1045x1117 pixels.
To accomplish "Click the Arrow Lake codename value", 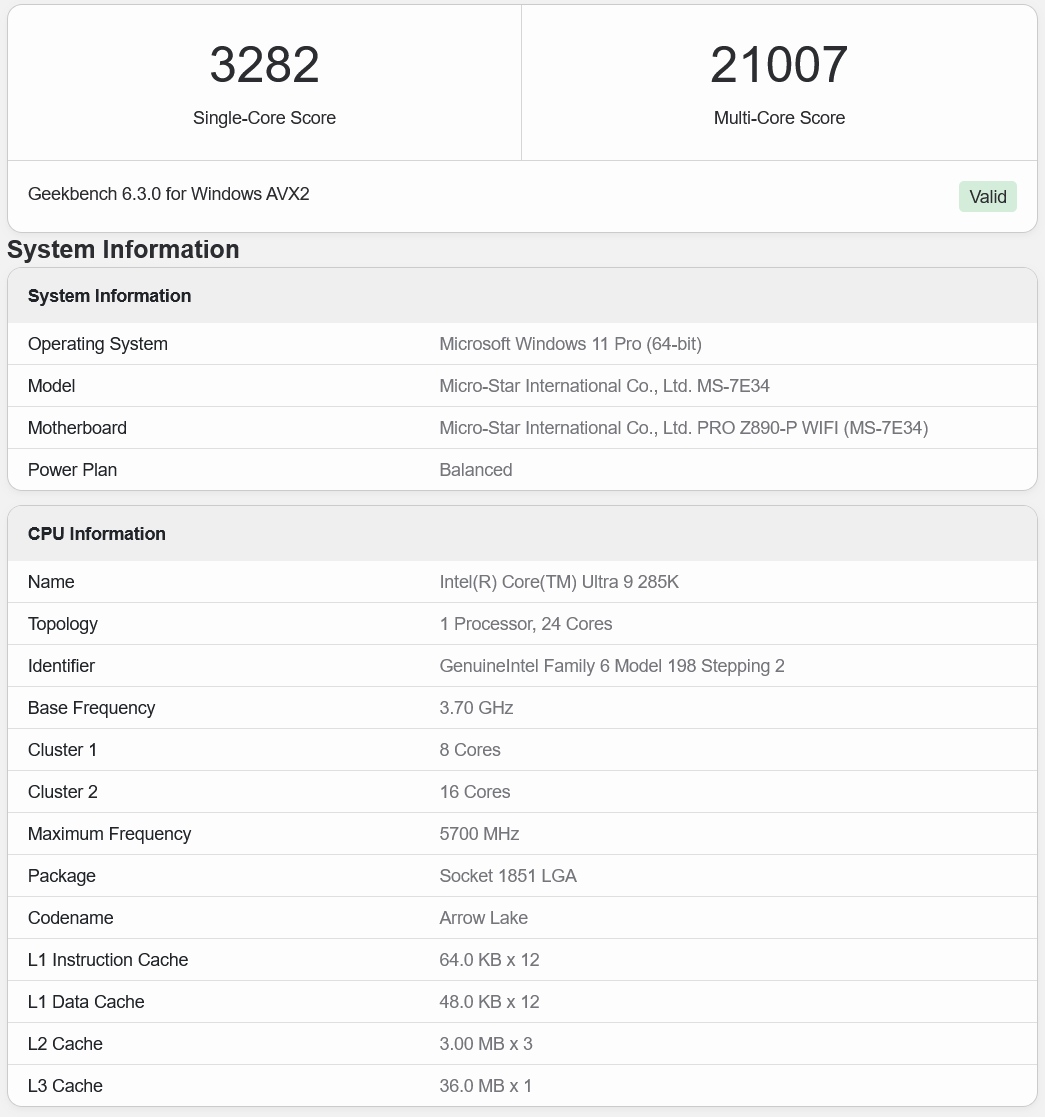I will coord(483,918).
